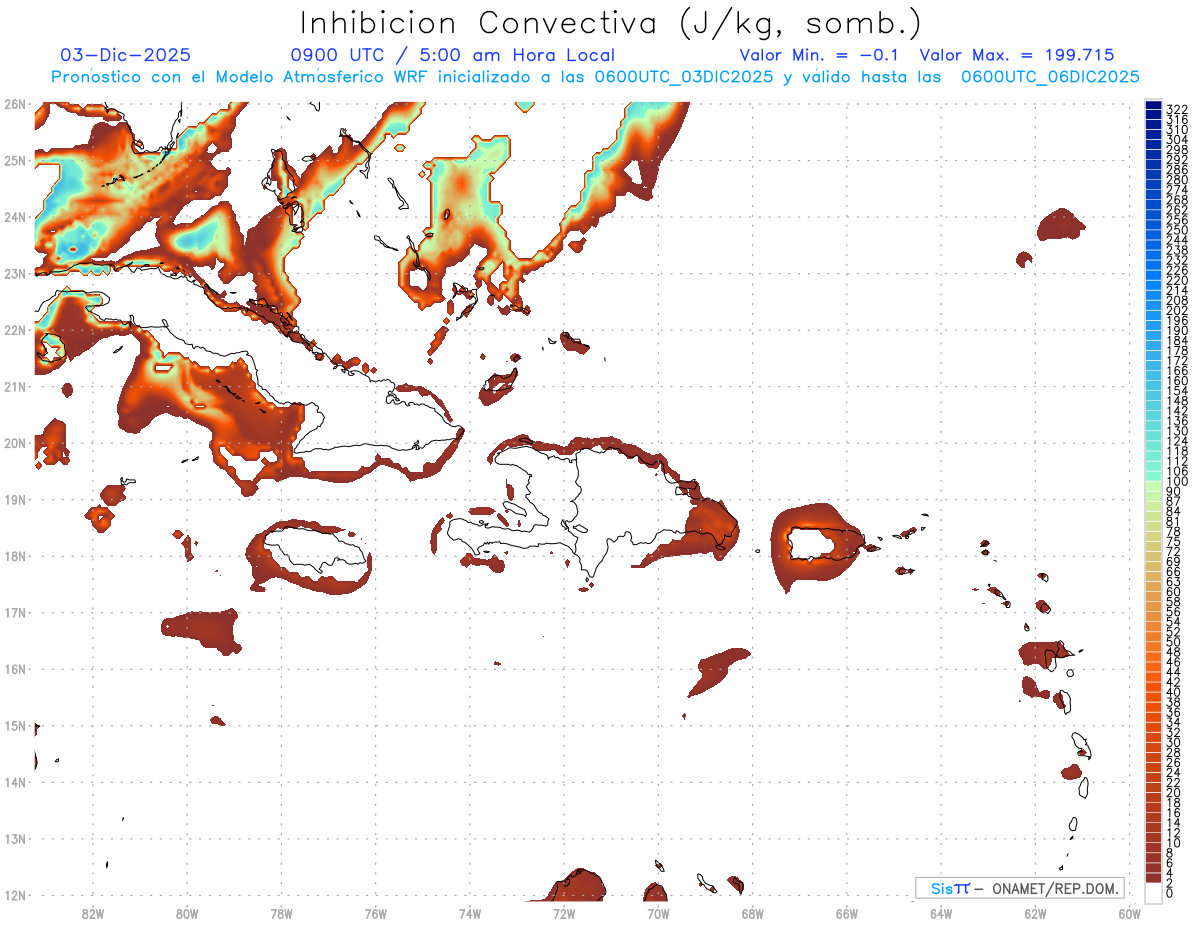Viewport: 1200px width, 927px height.
Task: Click the colorbar value "100"
Action: pyautogui.click(x=1177, y=482)
